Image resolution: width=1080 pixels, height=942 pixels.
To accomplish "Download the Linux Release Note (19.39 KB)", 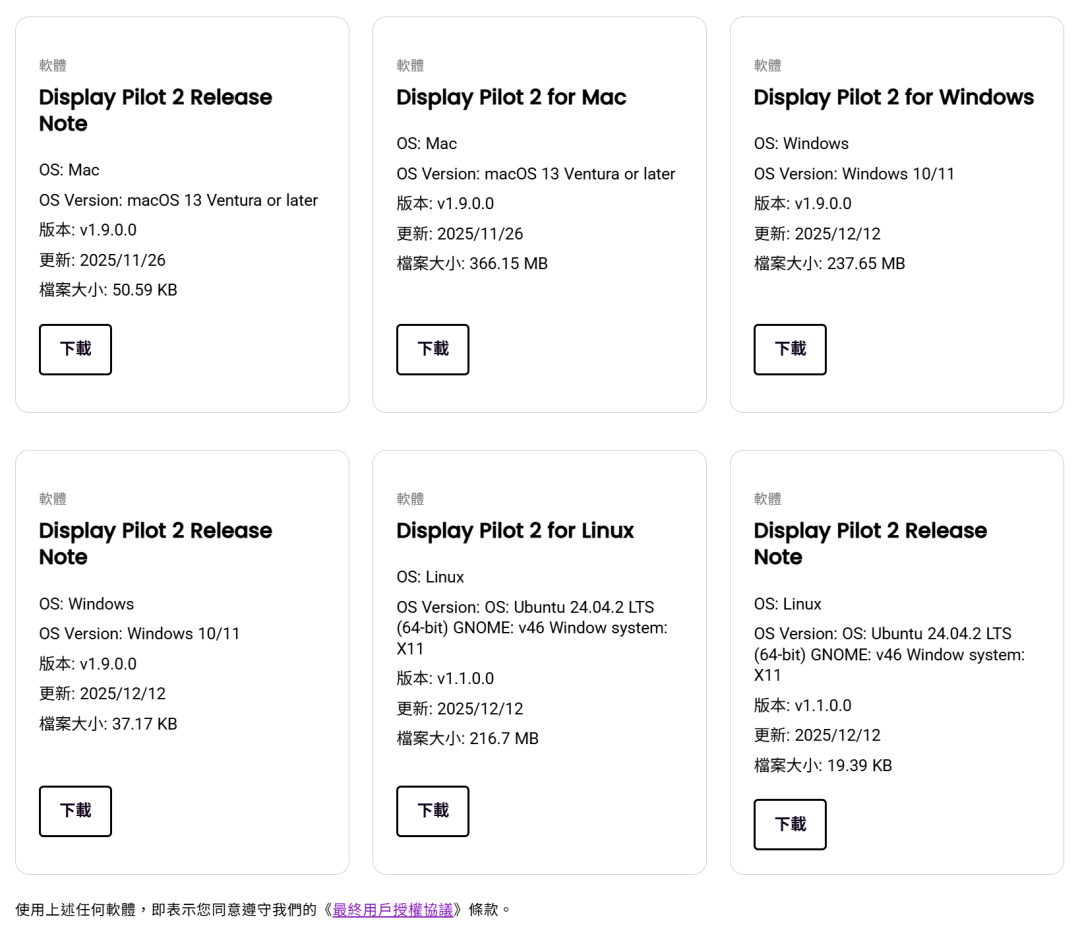I will (789, 824).
